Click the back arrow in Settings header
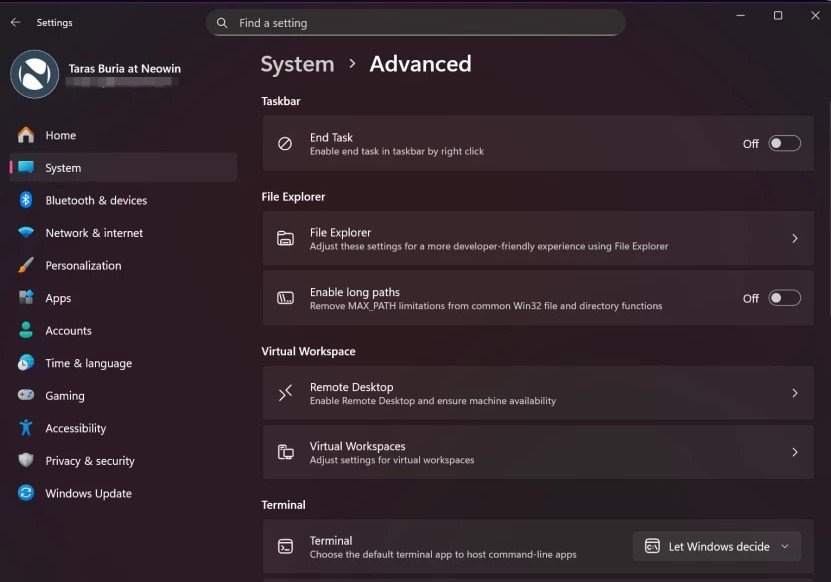This screenshot has height=582, width=831. 15,22
